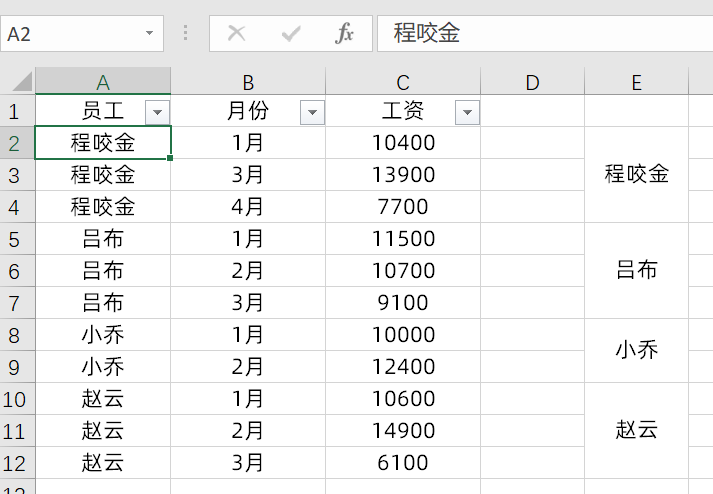Click cell A4 containing 程咬金

tap(103, 207)
